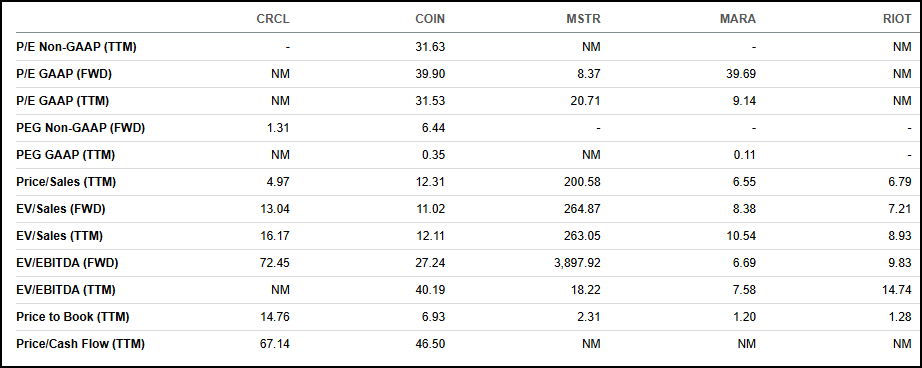922x368 pixels.
Task: Click the RIOT column header
Action: point(897,19)
